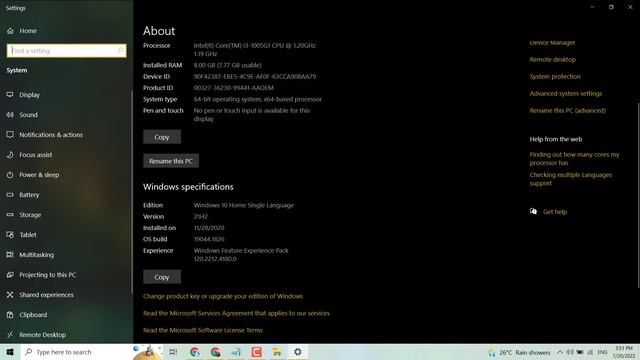The height and width of the screenshot is (360, 640).
Task: Open the Microsoft Services Agreement link
Action: pos(236,313)
